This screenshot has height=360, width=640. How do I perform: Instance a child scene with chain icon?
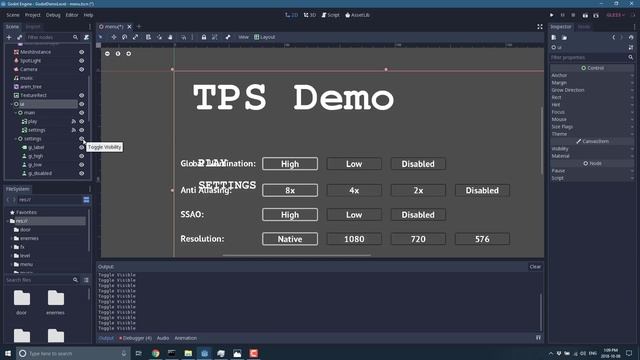pos(19,37)
